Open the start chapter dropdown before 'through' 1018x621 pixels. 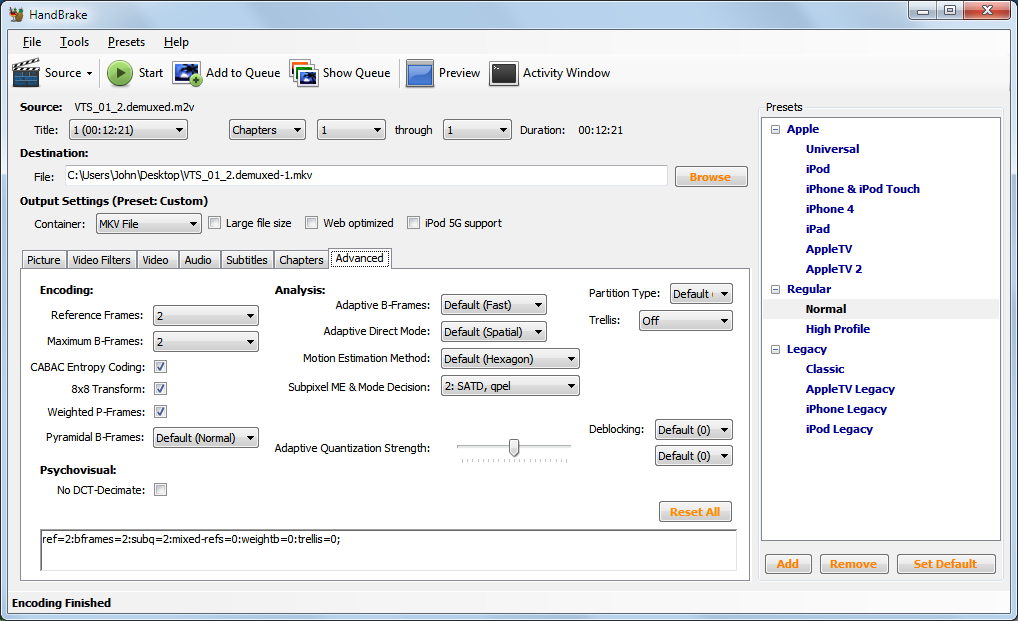(x=351, y=130)
